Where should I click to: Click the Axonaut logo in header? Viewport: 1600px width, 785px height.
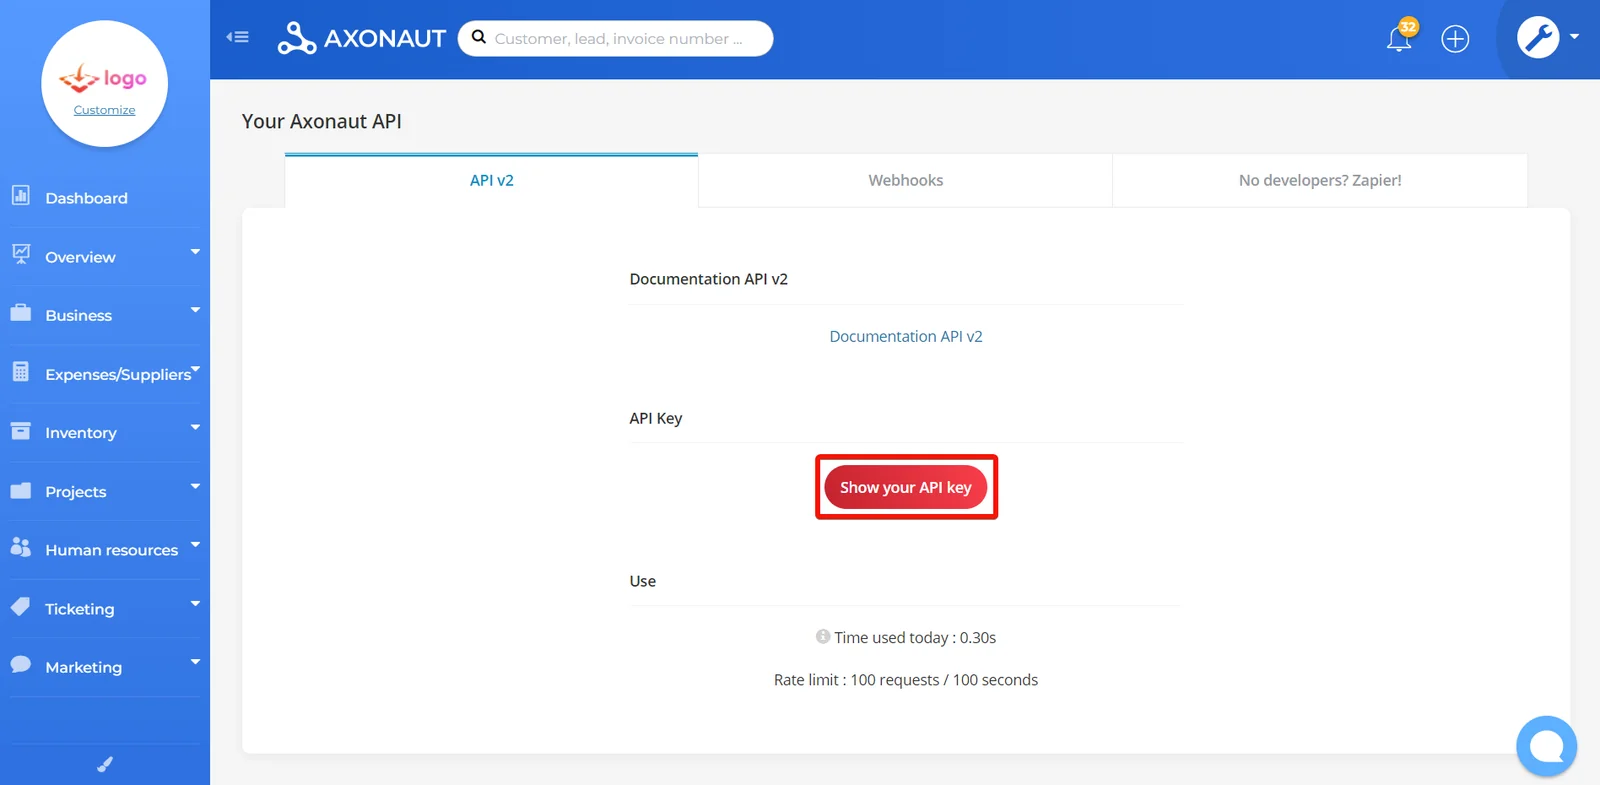361,38
